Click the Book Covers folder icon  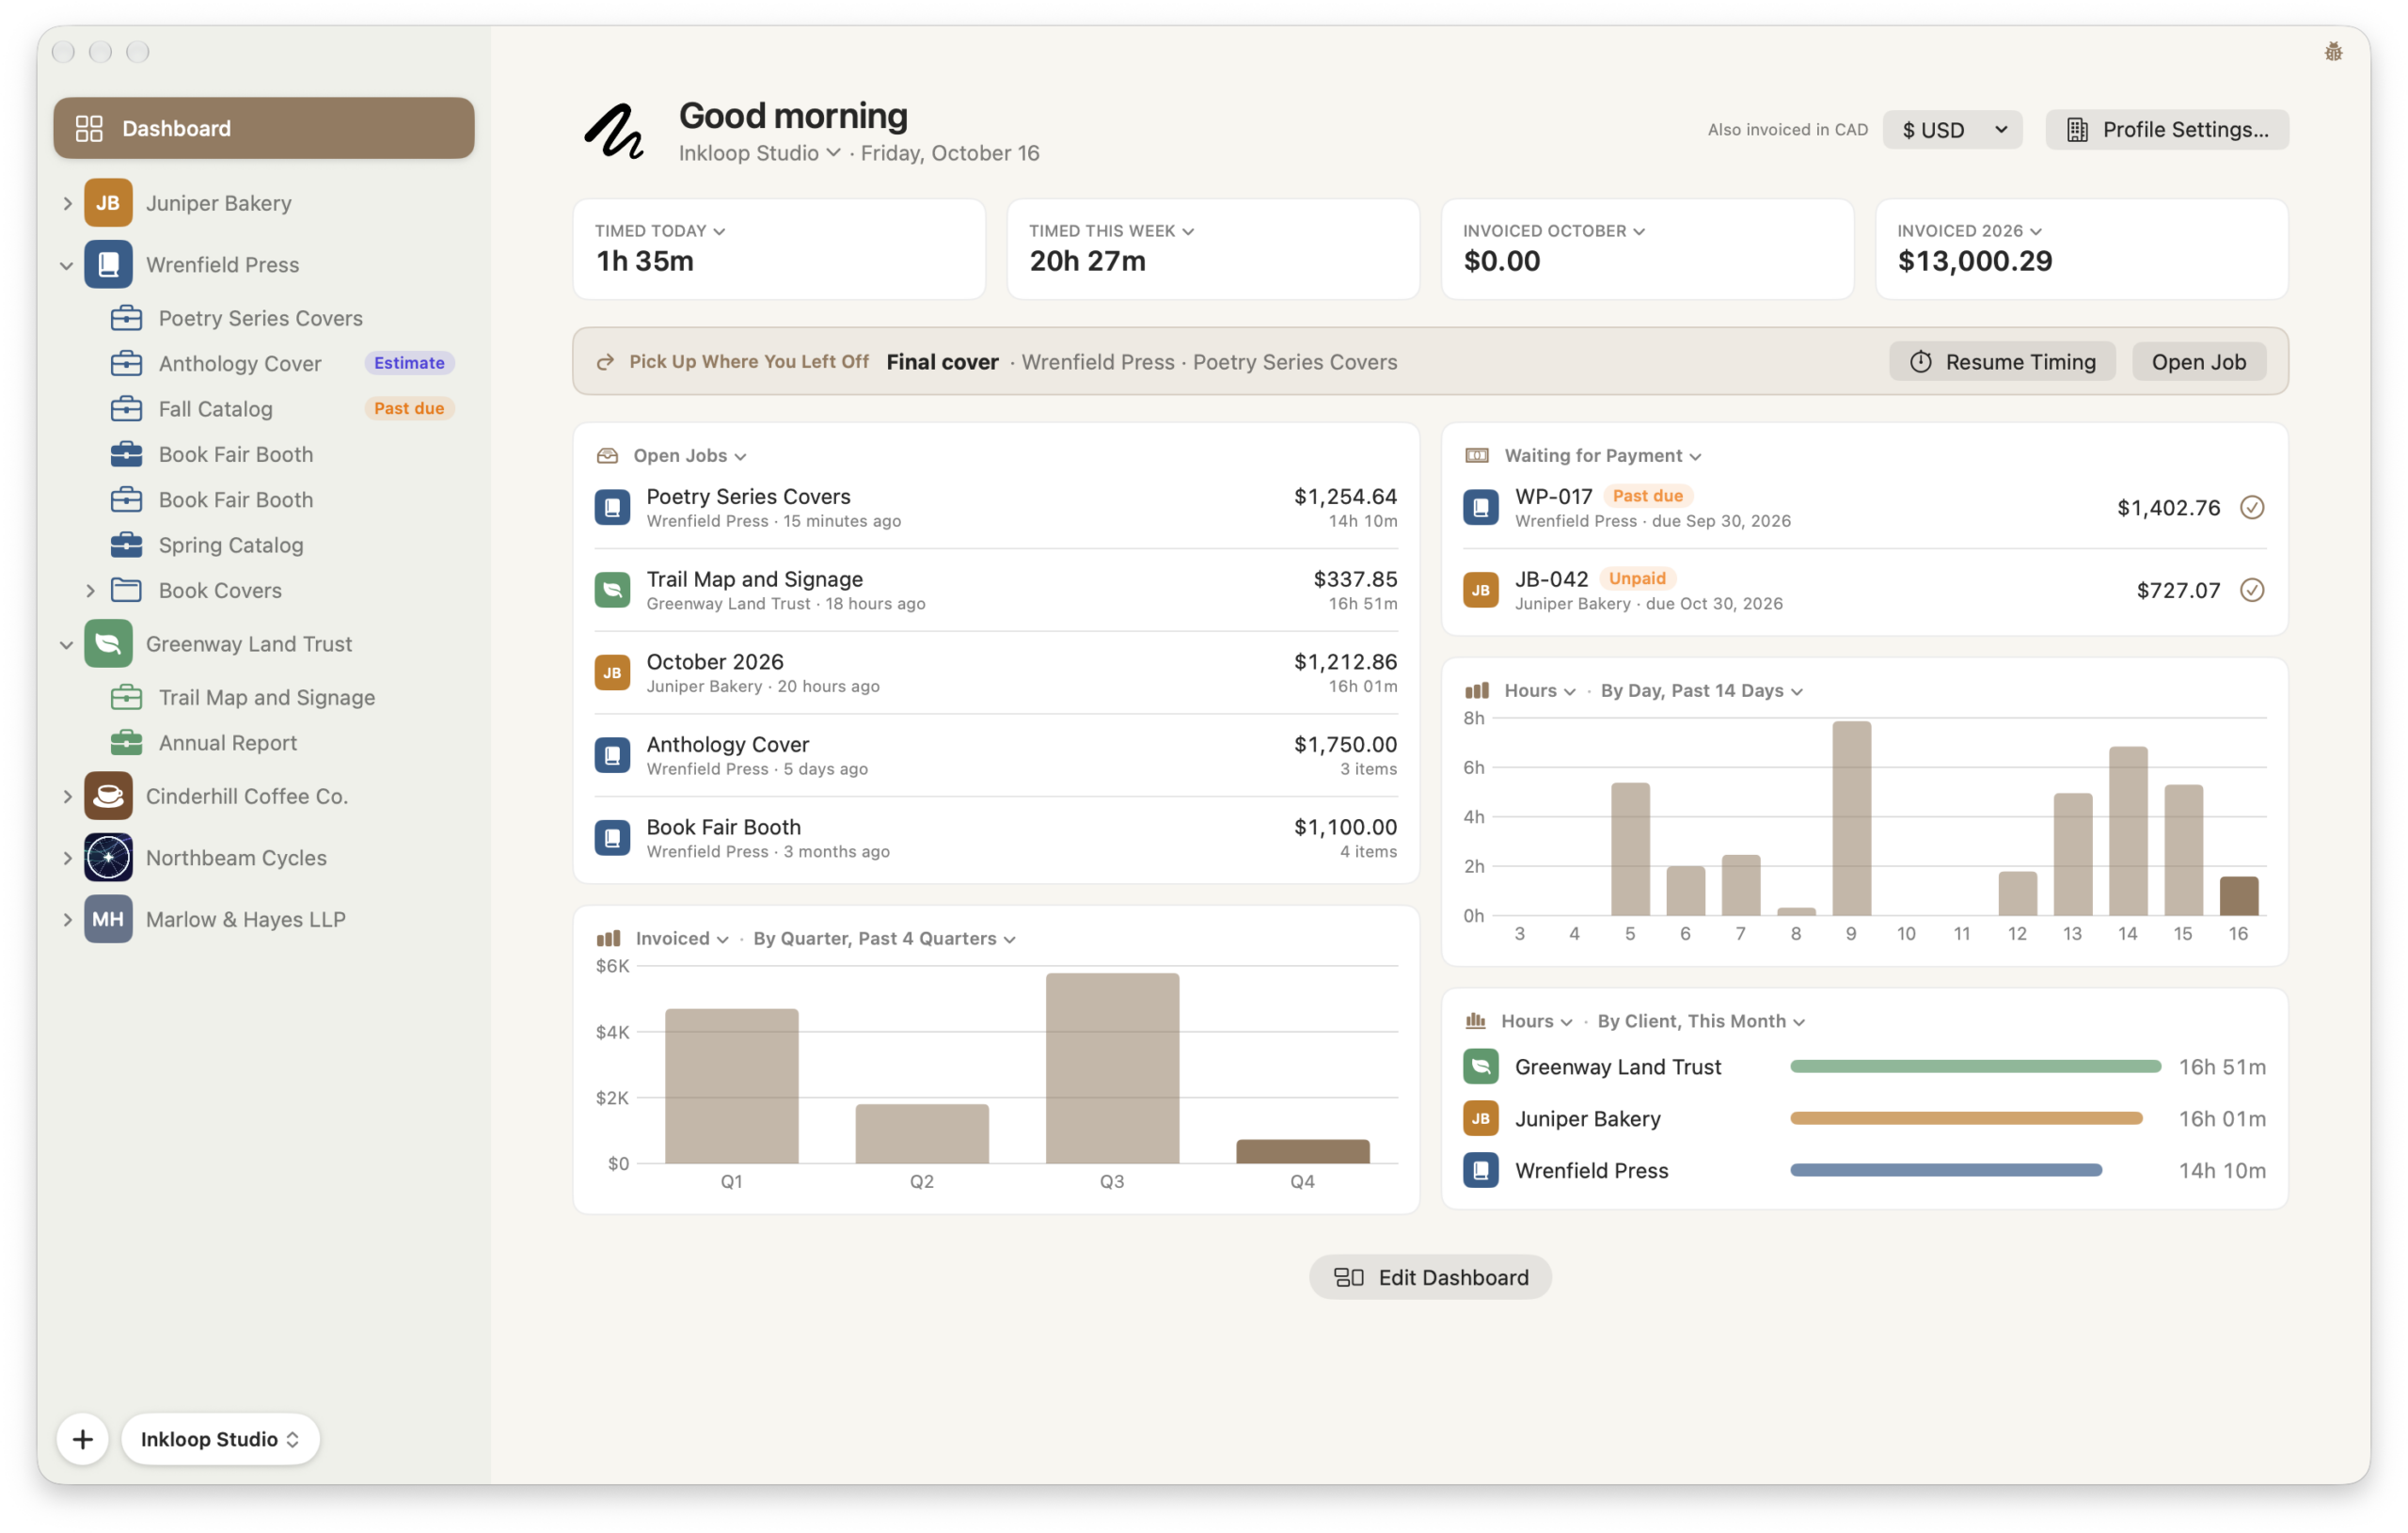click(x=126, y=590)
